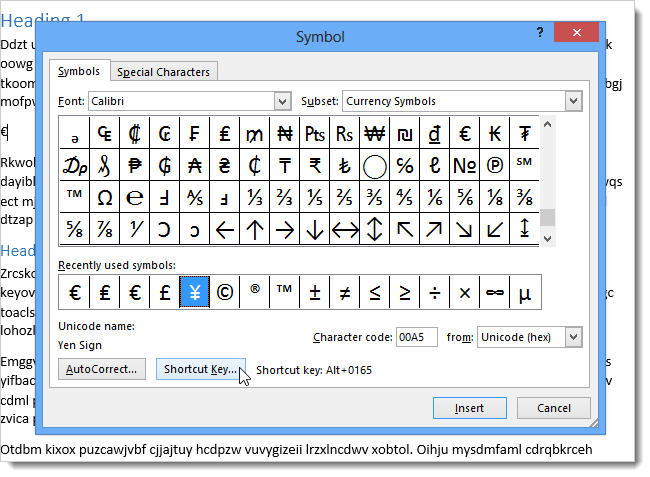Pick the French Franc sign symbol
The width and height of the screenshot is (650, 477).
click(194, 133)
